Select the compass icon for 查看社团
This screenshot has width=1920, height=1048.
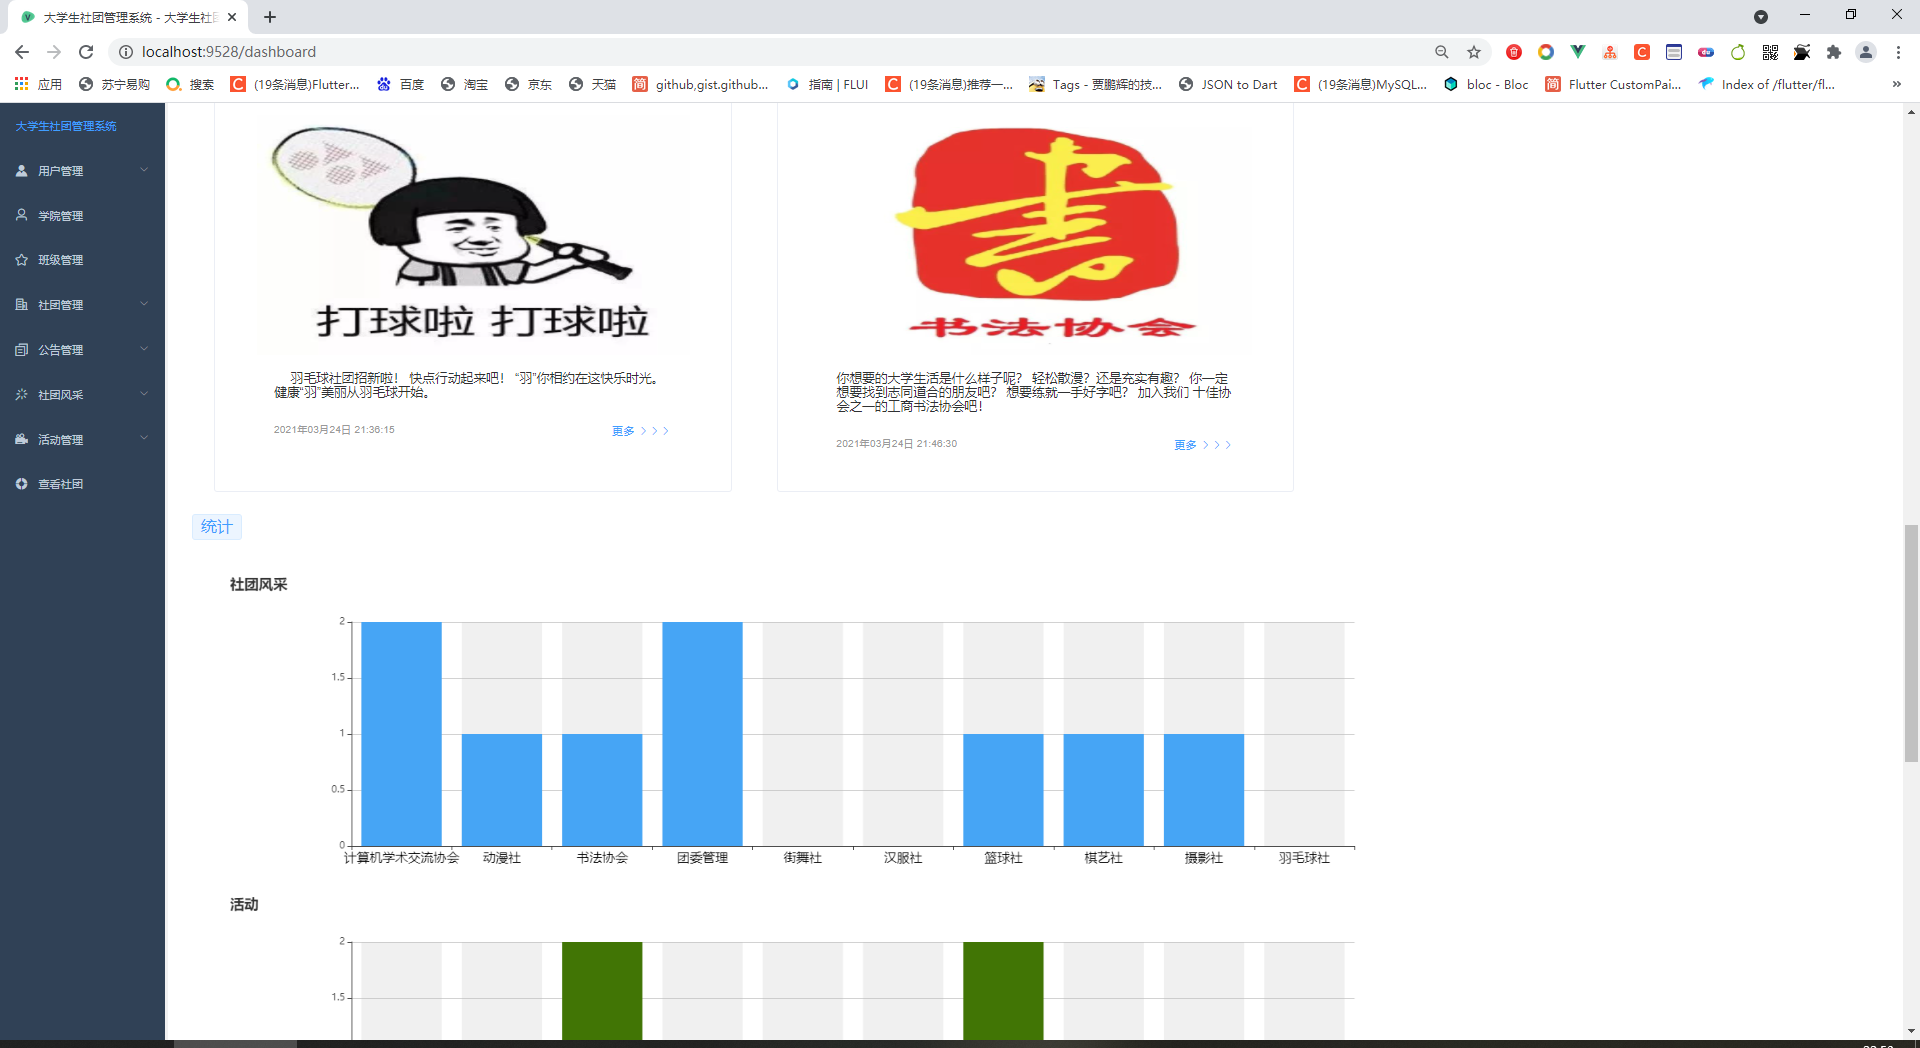pyautogui.click(x=21, y=484)
